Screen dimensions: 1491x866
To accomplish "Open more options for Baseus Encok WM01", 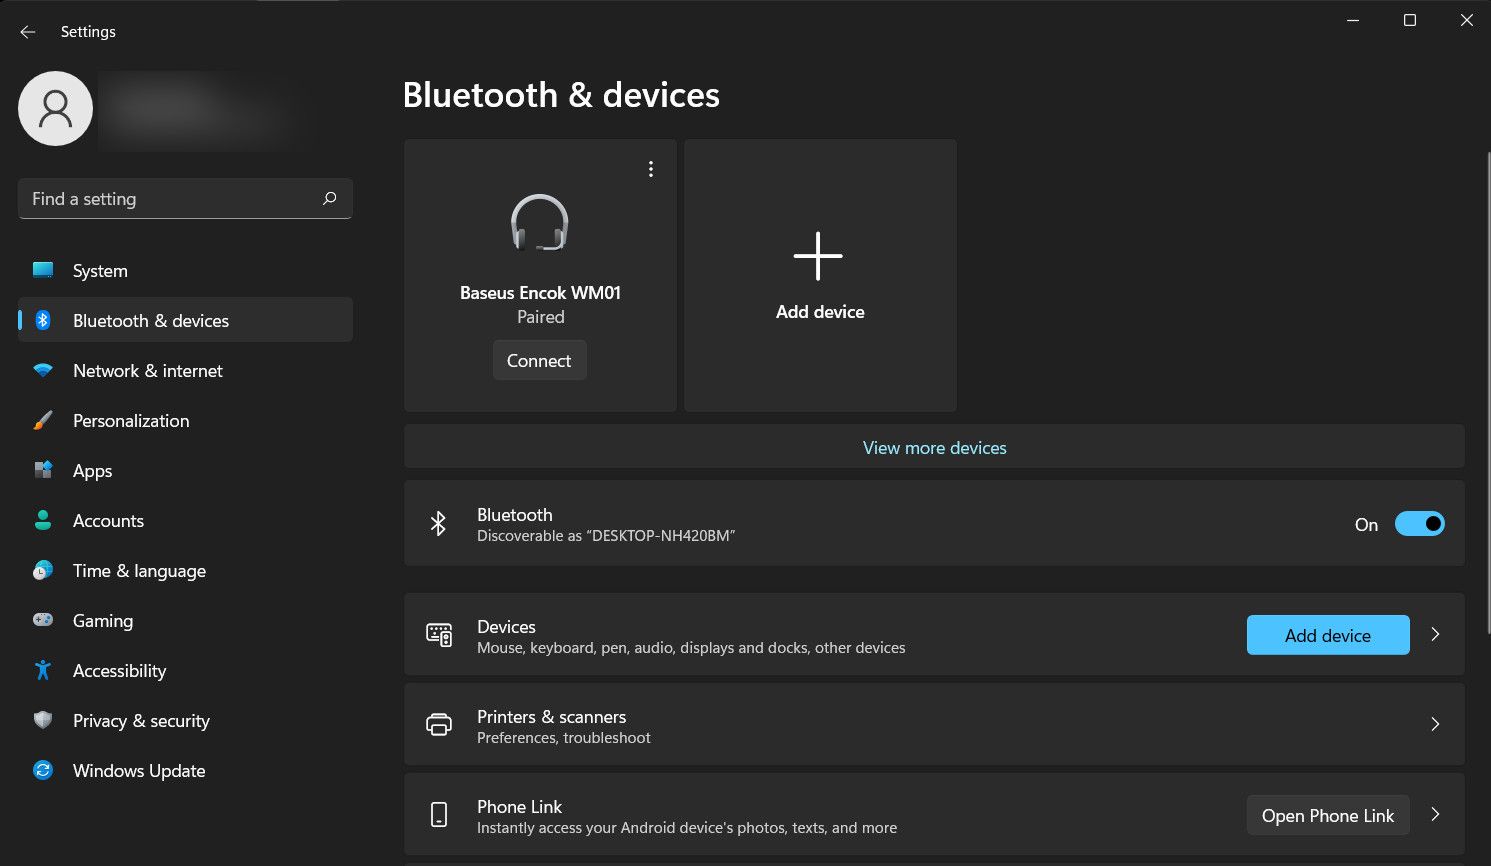I will tap(651, 168).
